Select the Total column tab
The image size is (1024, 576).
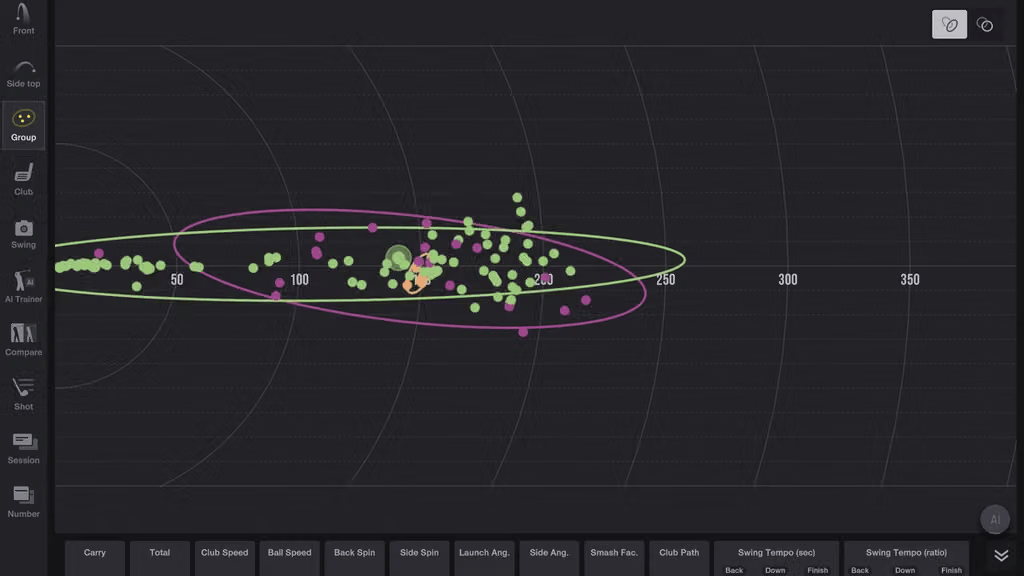tap(159, 558)
